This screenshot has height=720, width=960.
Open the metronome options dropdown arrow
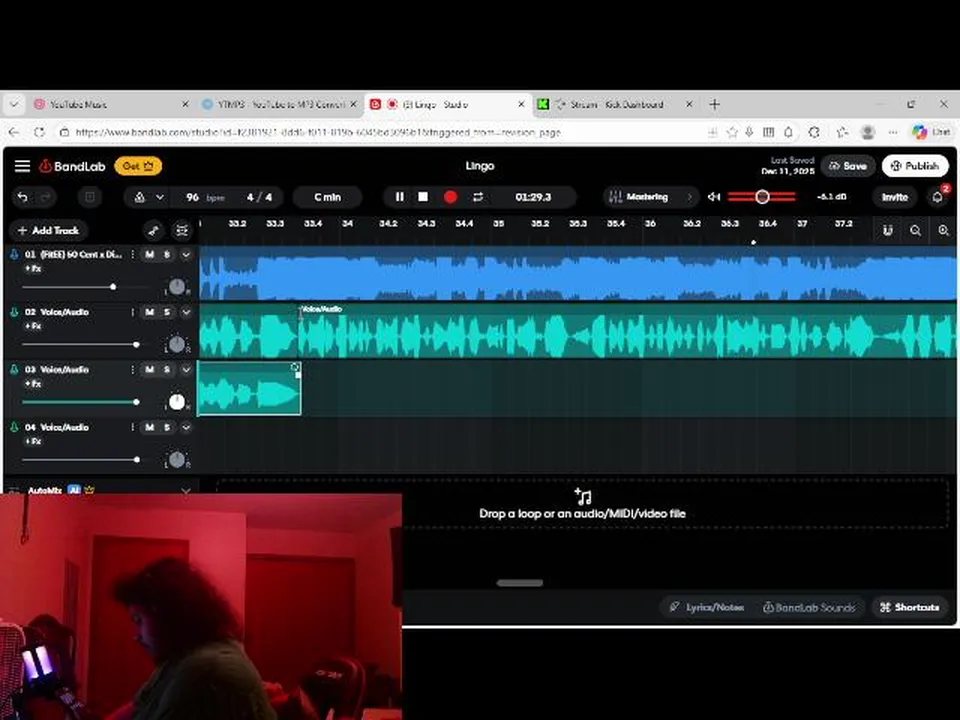(160, 197)
